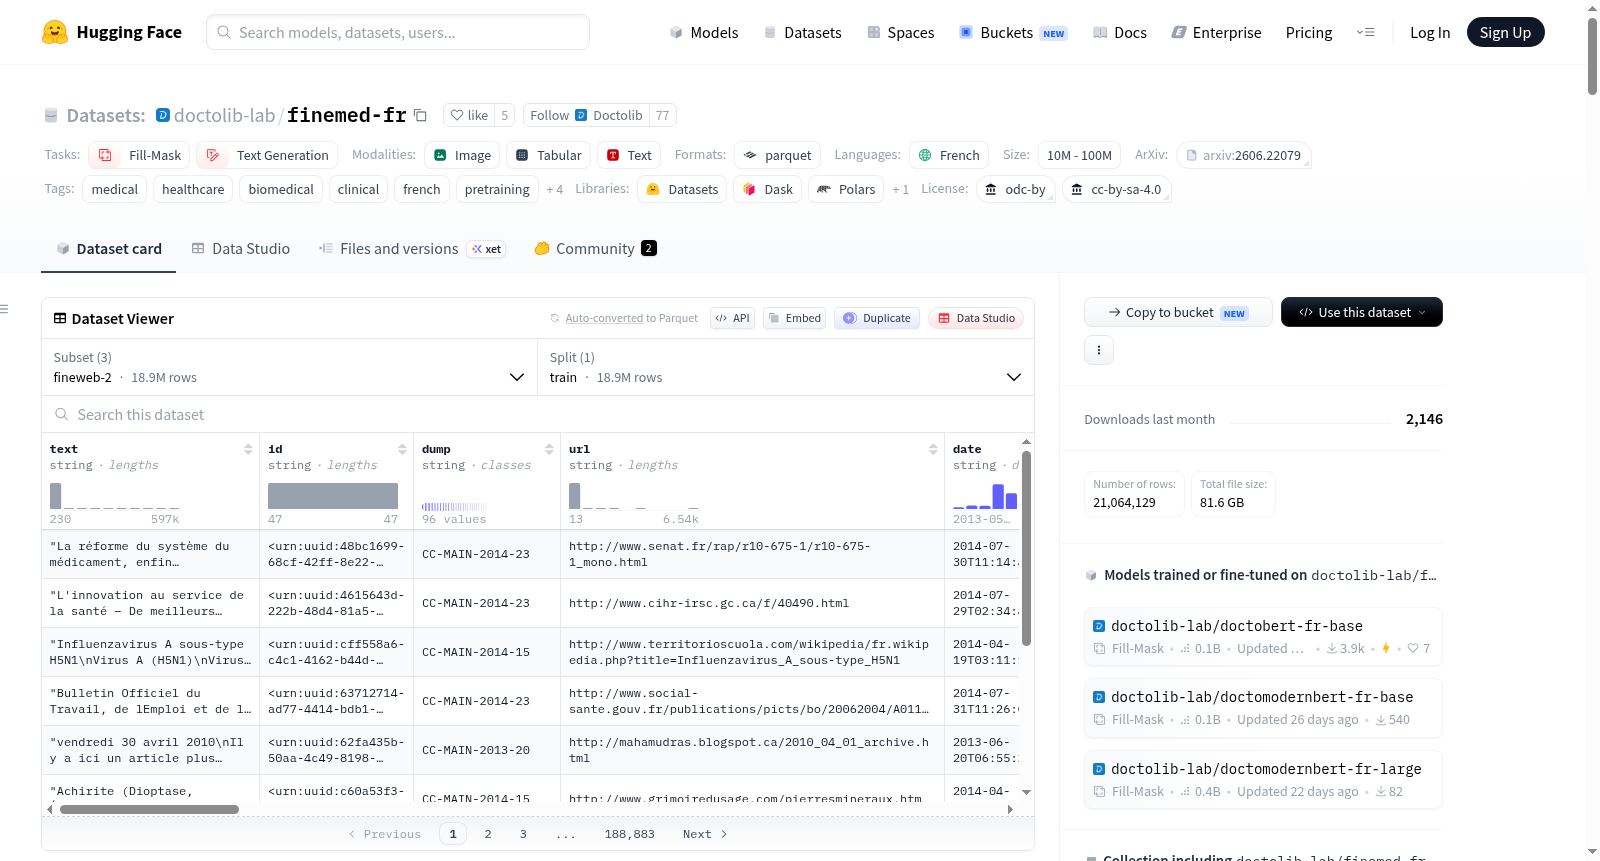Select the Text modality tag

click(629, 155)
